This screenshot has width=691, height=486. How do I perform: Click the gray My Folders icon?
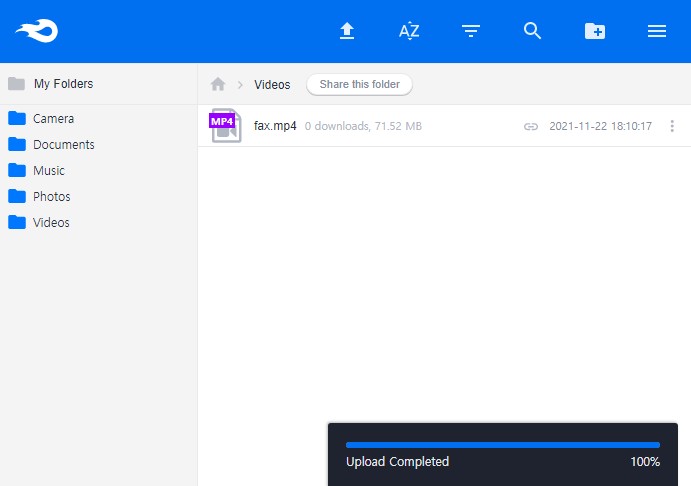pyautogui.click(x=16, y=83)
